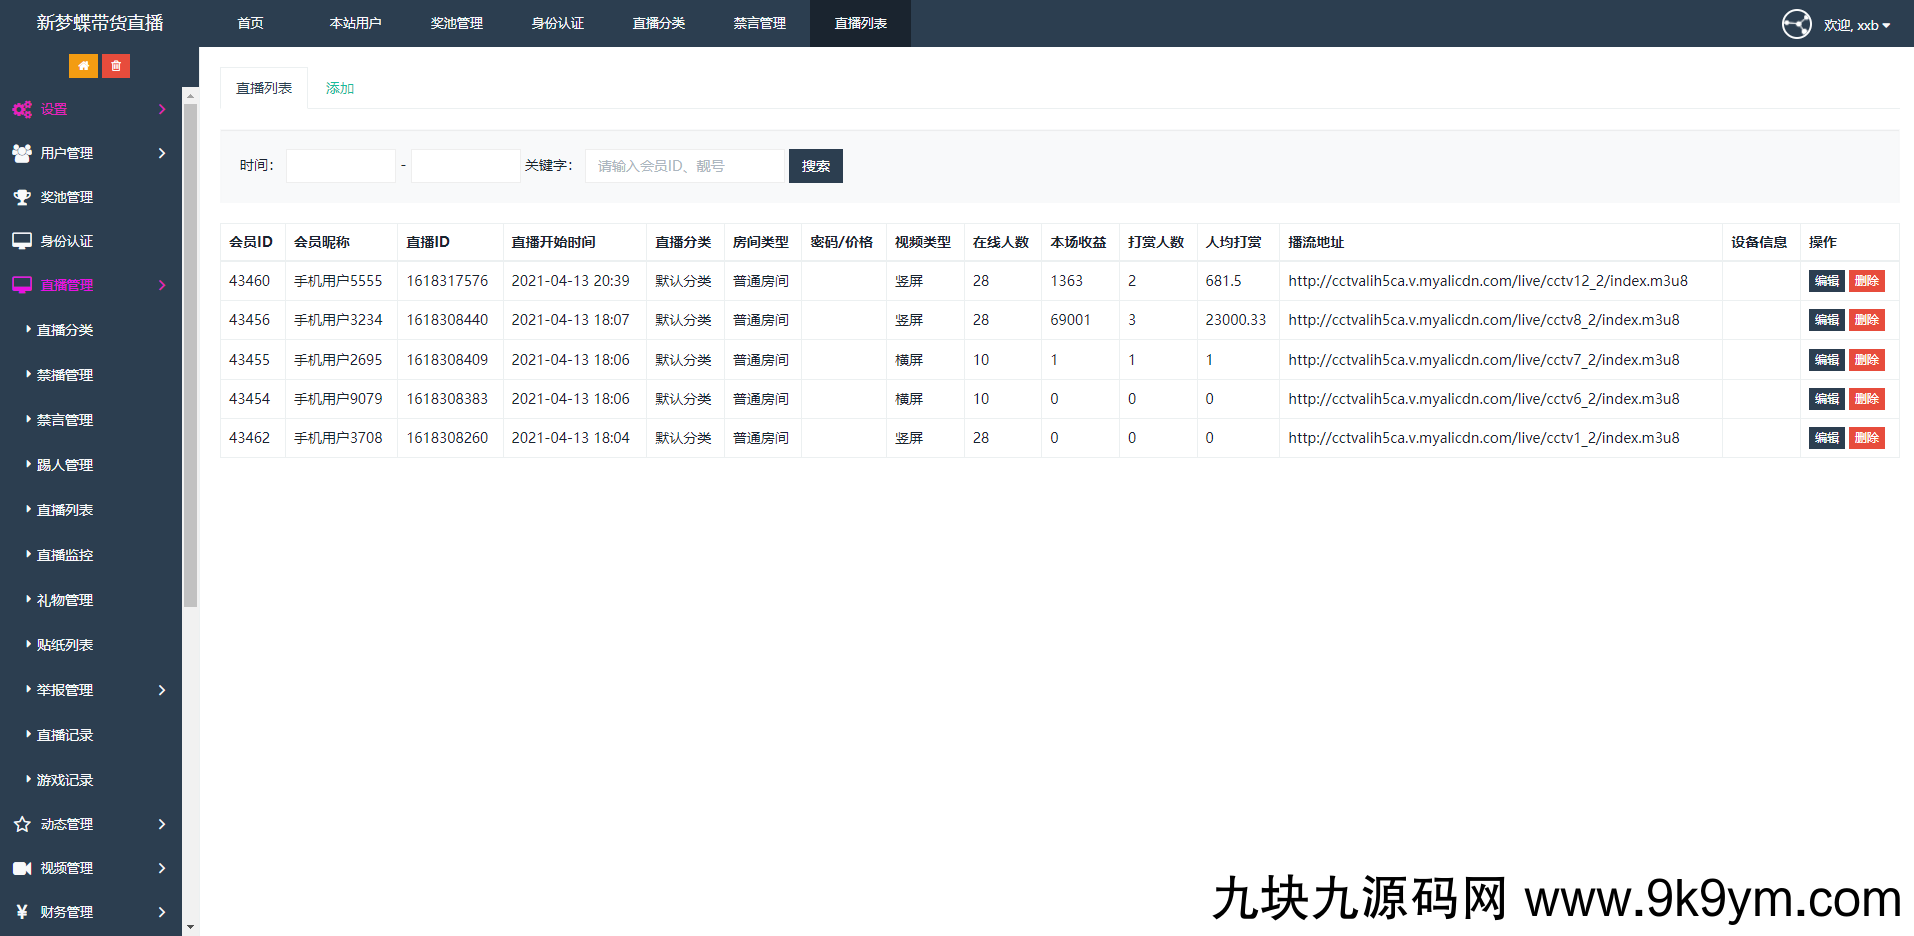
Task: Click the video camera icon for 视频管理
Action: (22, 868)
